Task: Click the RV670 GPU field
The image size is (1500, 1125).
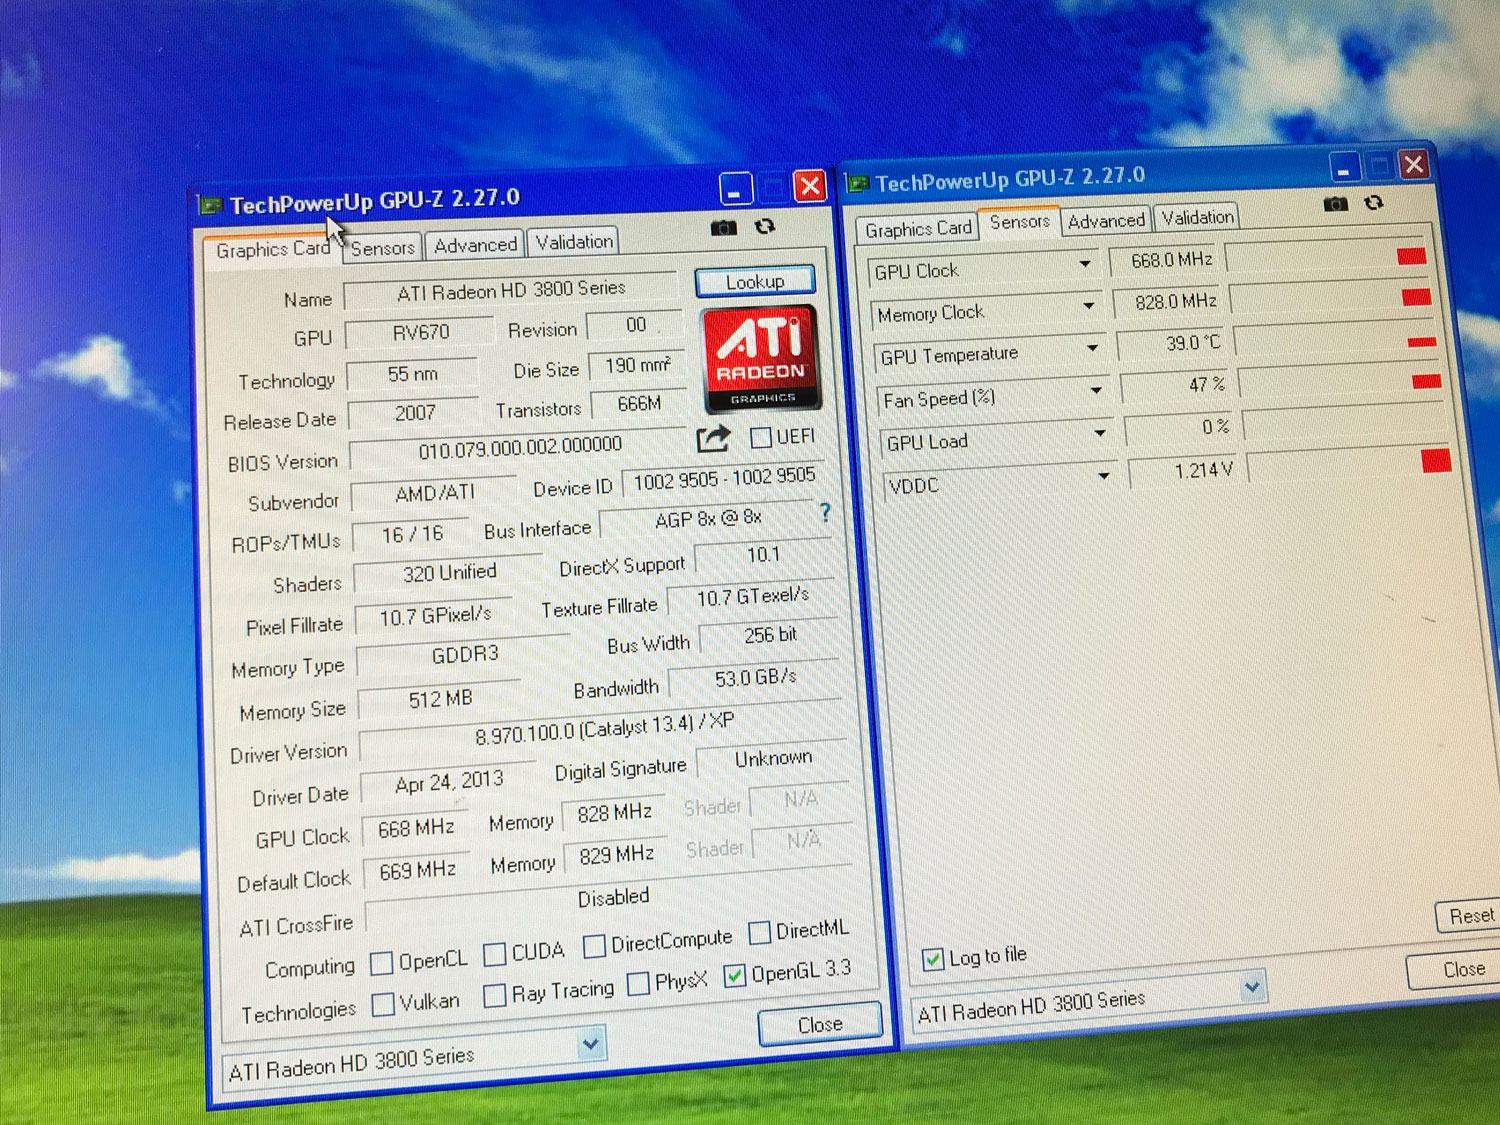Action: pyautogui.click(x=420, y=333)
